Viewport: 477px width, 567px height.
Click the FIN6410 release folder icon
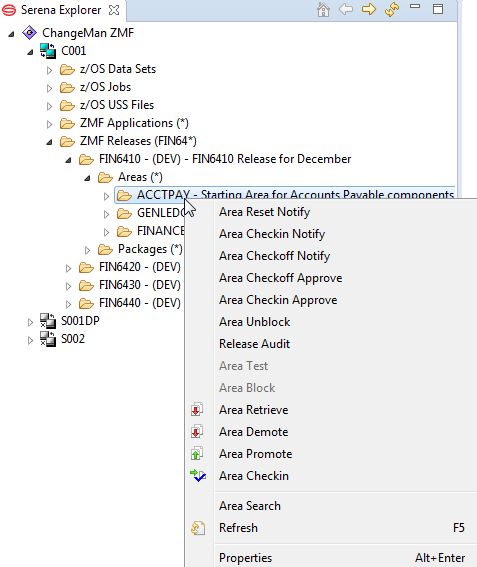86,159
